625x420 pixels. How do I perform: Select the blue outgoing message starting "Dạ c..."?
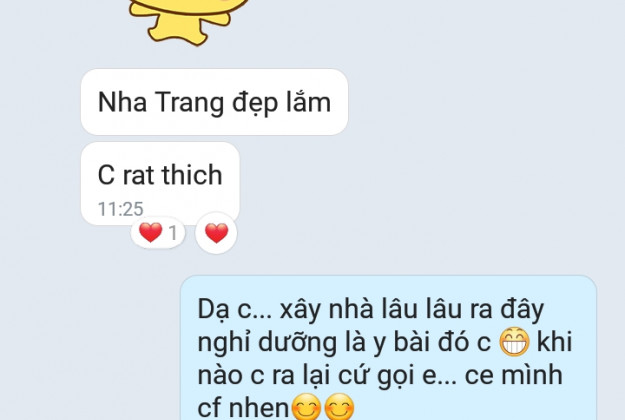[388, 348]
